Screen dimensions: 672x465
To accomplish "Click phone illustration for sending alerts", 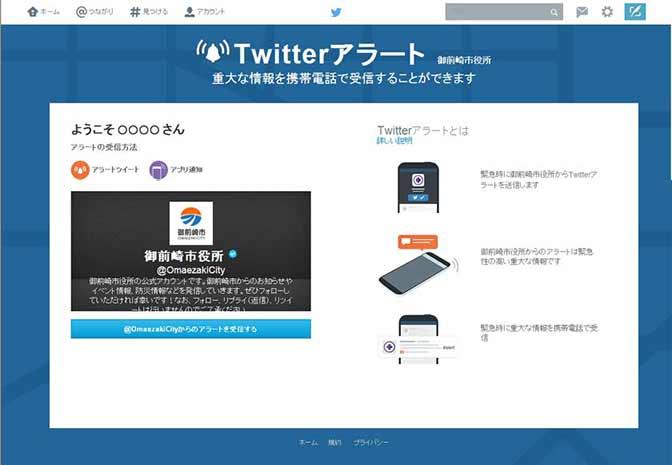I will coord(418,187).
